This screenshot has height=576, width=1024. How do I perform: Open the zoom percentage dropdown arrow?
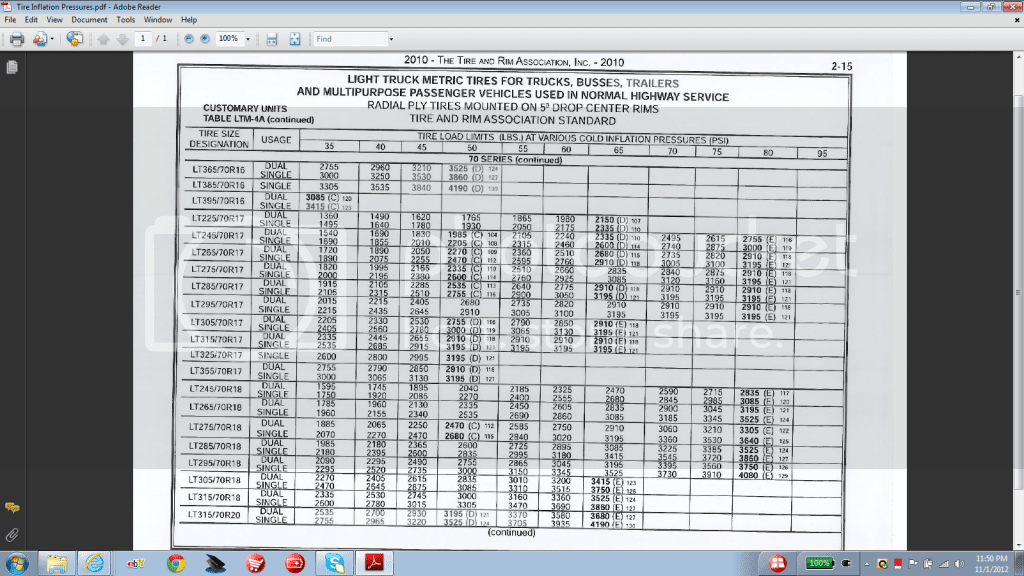pyautogui.click(x=248, y=39)
